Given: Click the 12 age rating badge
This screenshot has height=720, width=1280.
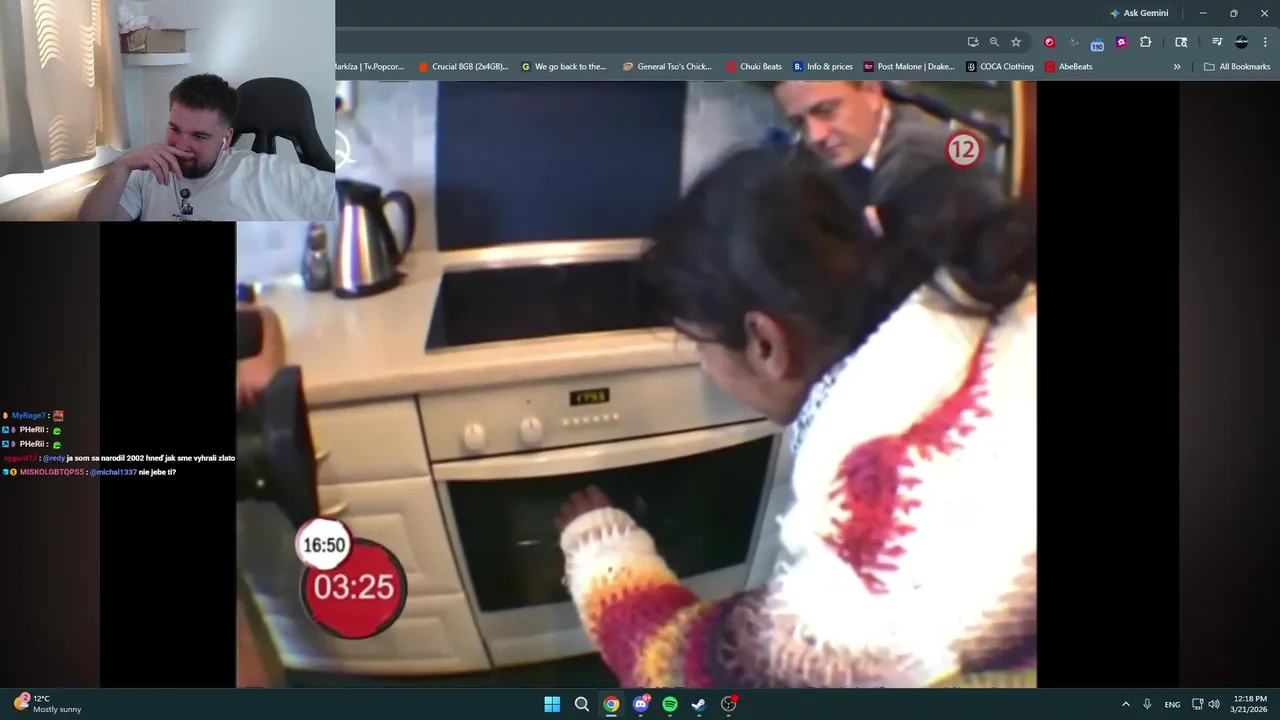Looking at the screenshot, I should (x=963, y=150).
